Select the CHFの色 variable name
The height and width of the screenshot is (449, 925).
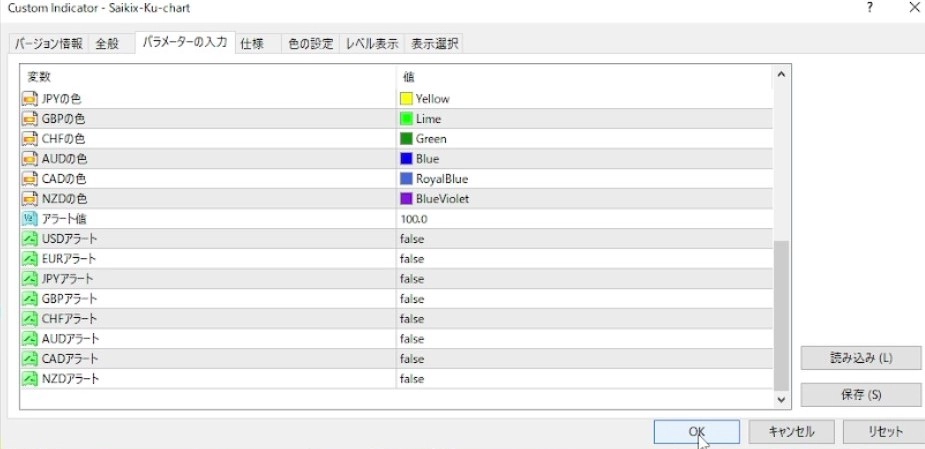64,139
